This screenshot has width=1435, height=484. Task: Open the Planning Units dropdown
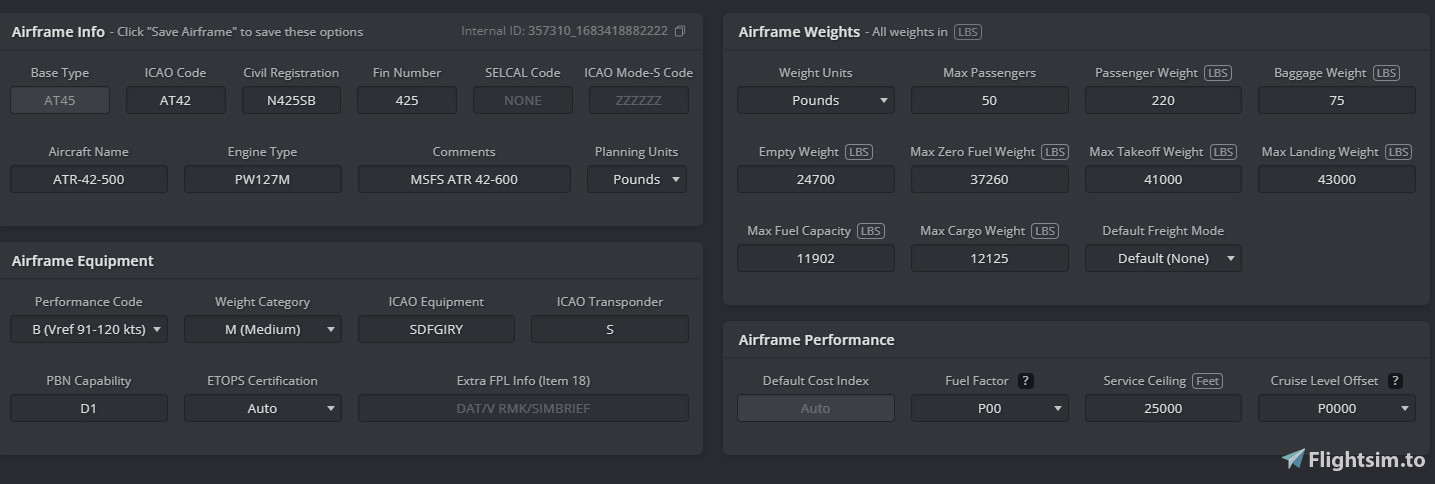point(636,180)
